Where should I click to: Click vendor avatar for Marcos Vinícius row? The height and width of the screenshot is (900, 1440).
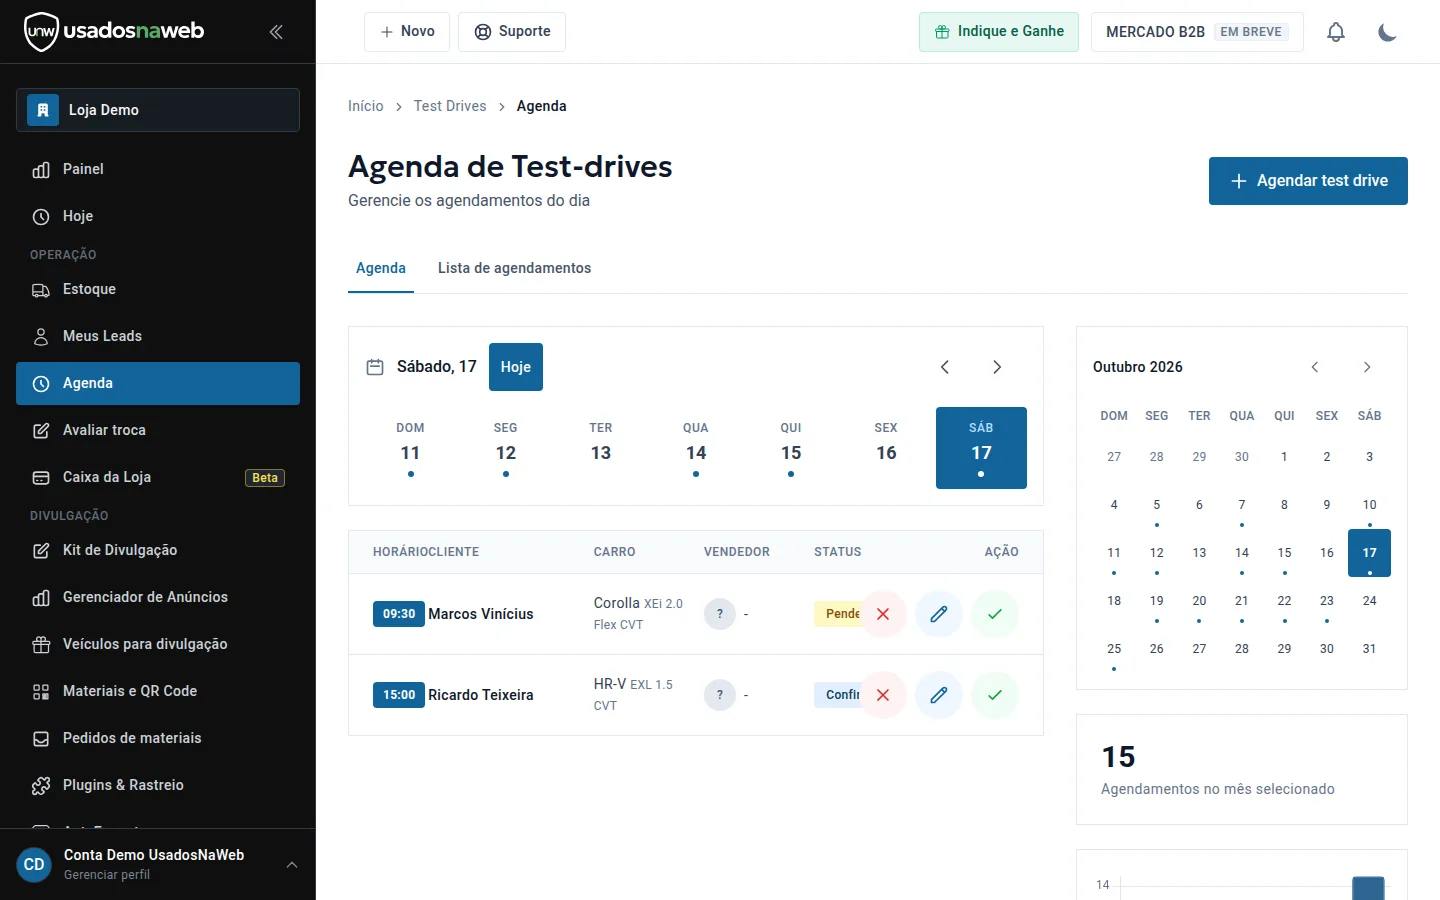tap(720, 614)
